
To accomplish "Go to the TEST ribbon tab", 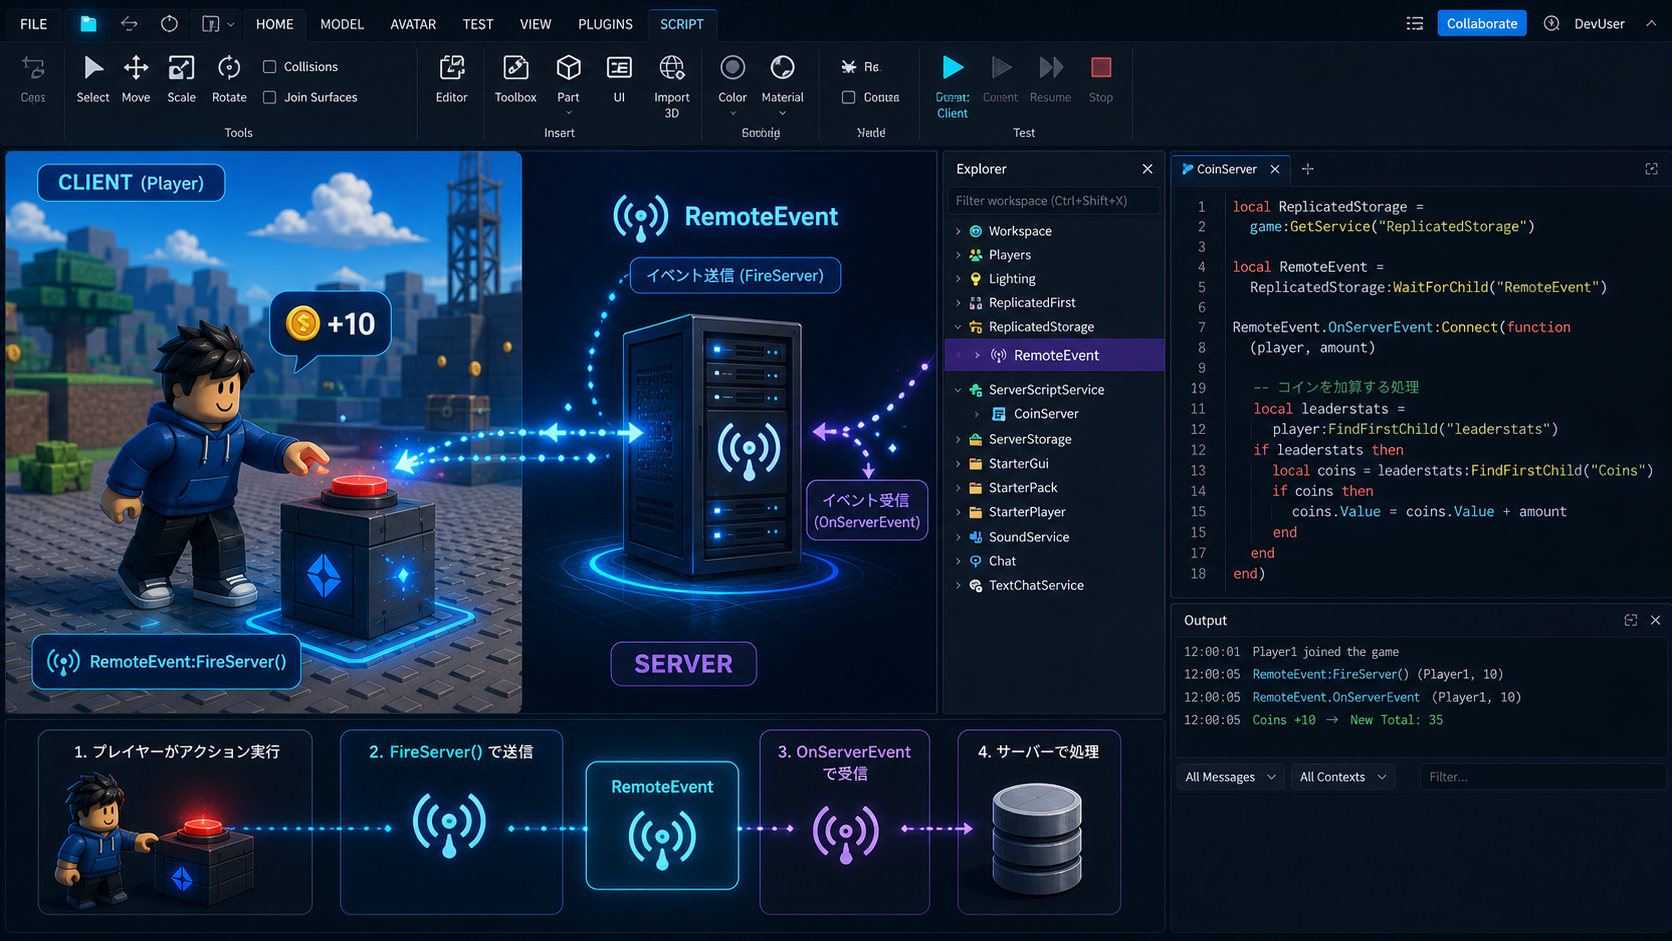I will [478, 24].
